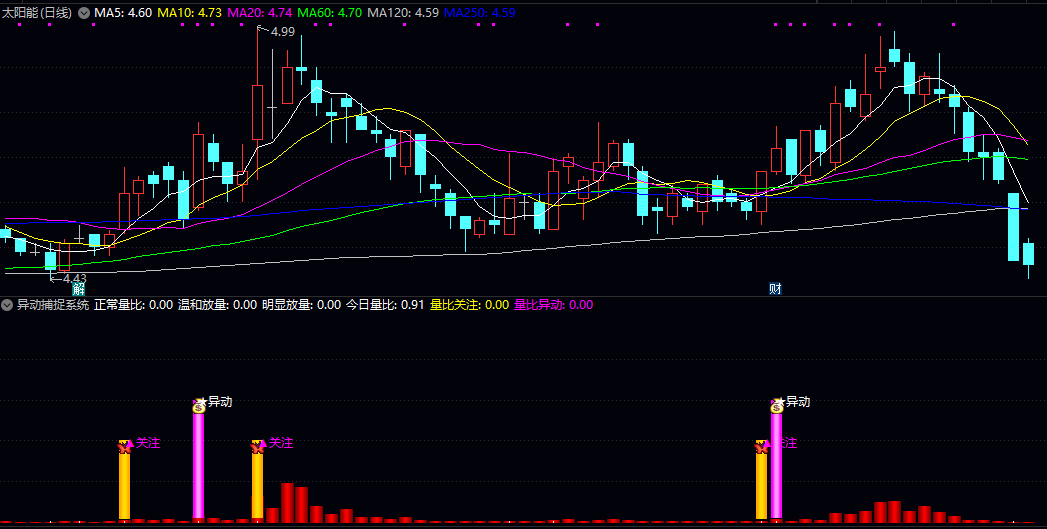Expand the 异动捕捉系统 indicator dropdown arrow
Viewport: 1047px width, 529px height.
[7, 305]
